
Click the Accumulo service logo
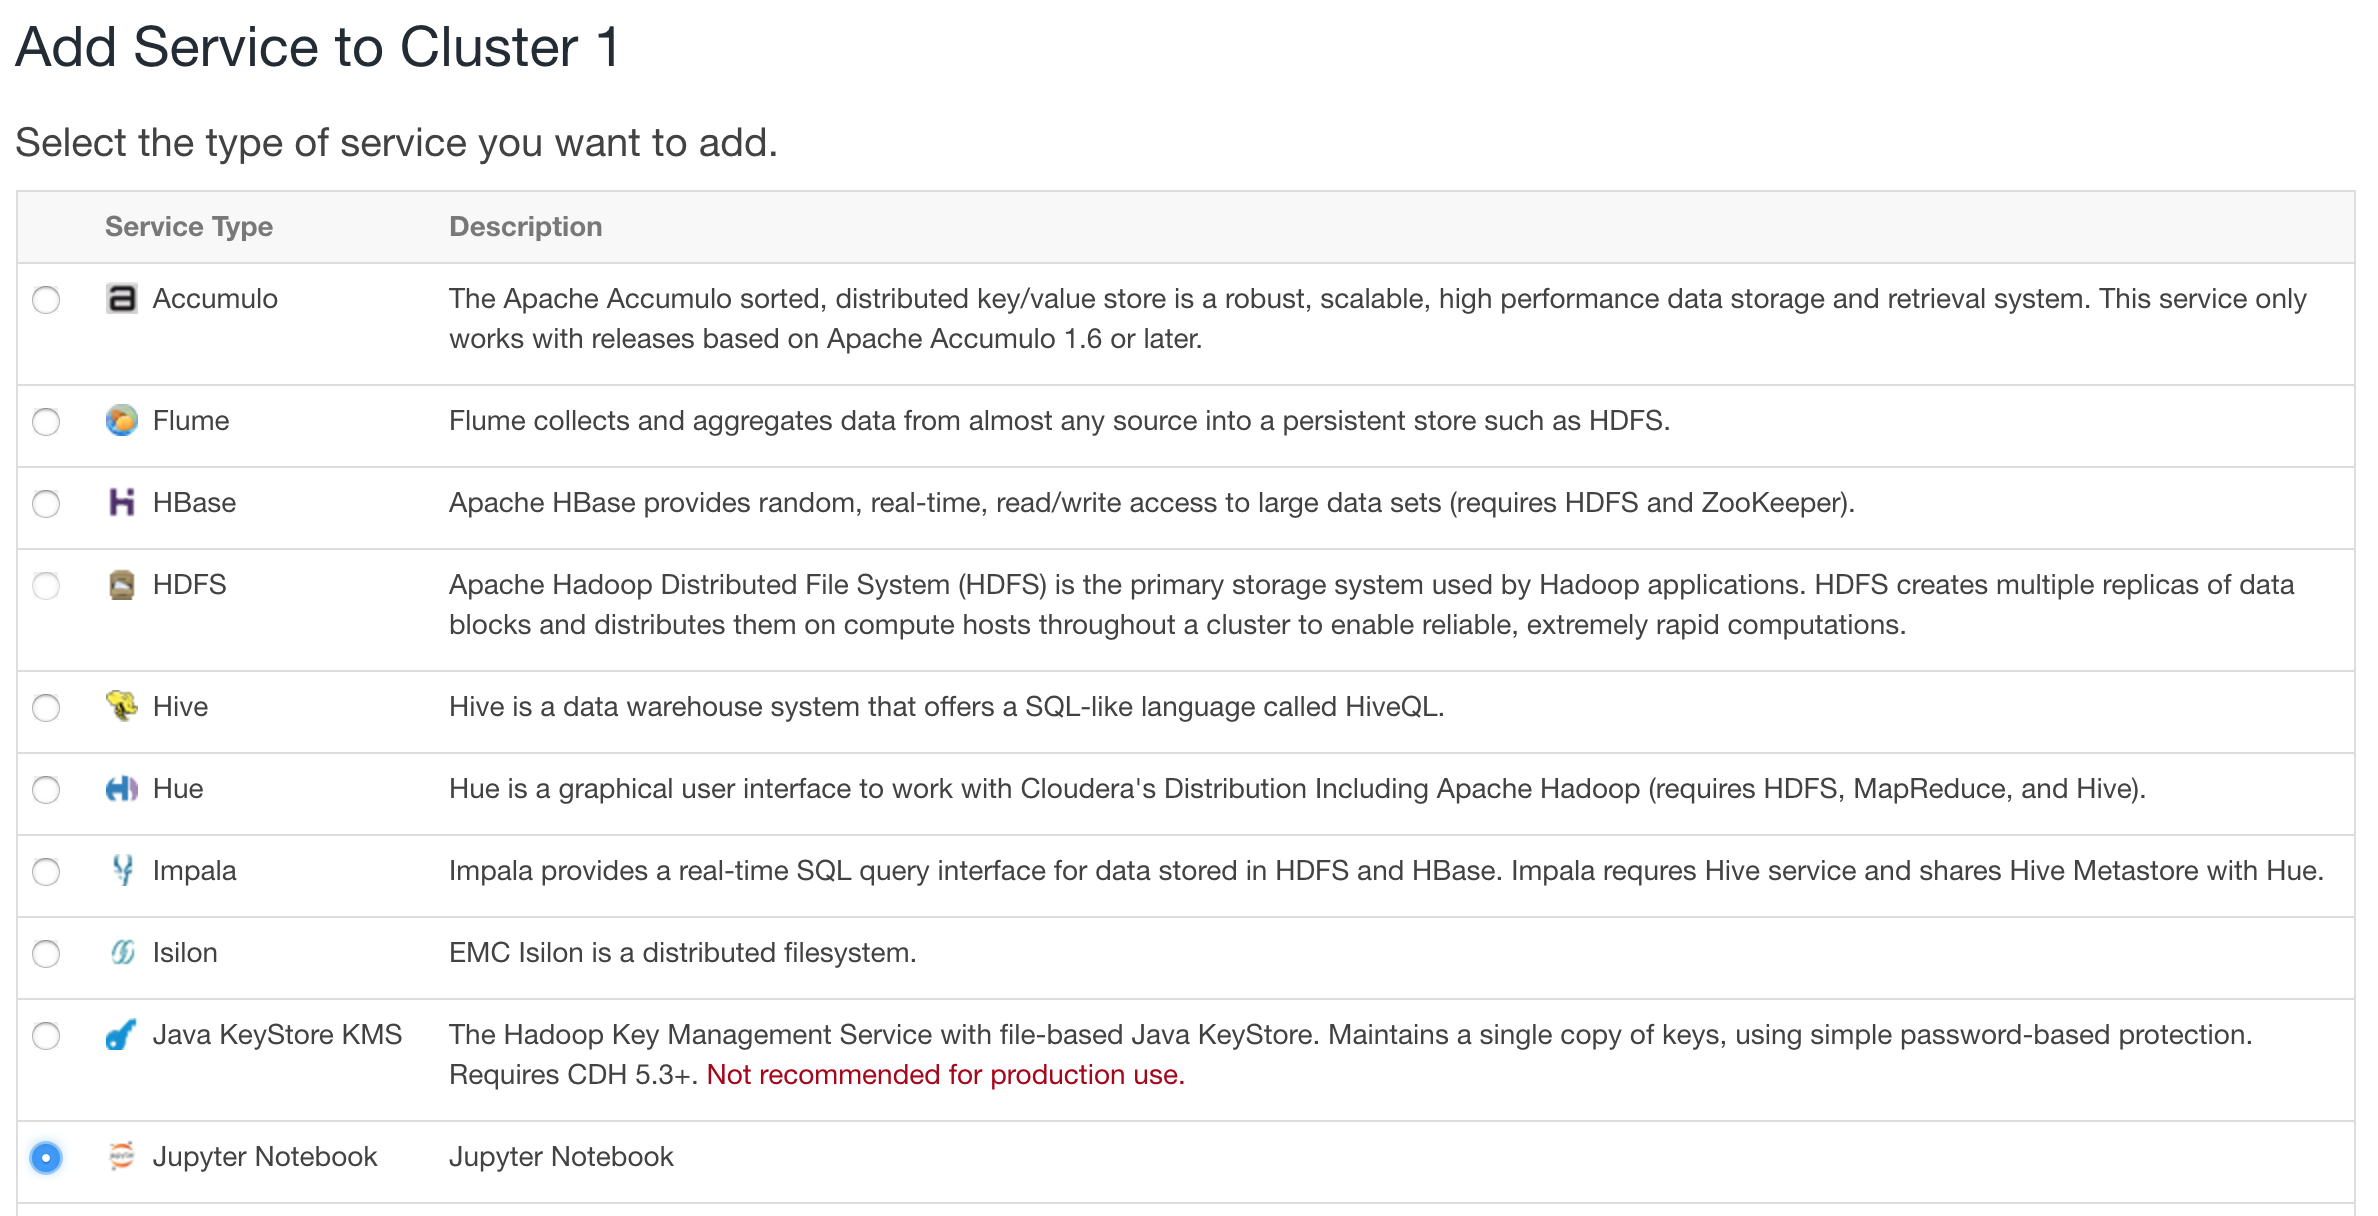point(120,298)
